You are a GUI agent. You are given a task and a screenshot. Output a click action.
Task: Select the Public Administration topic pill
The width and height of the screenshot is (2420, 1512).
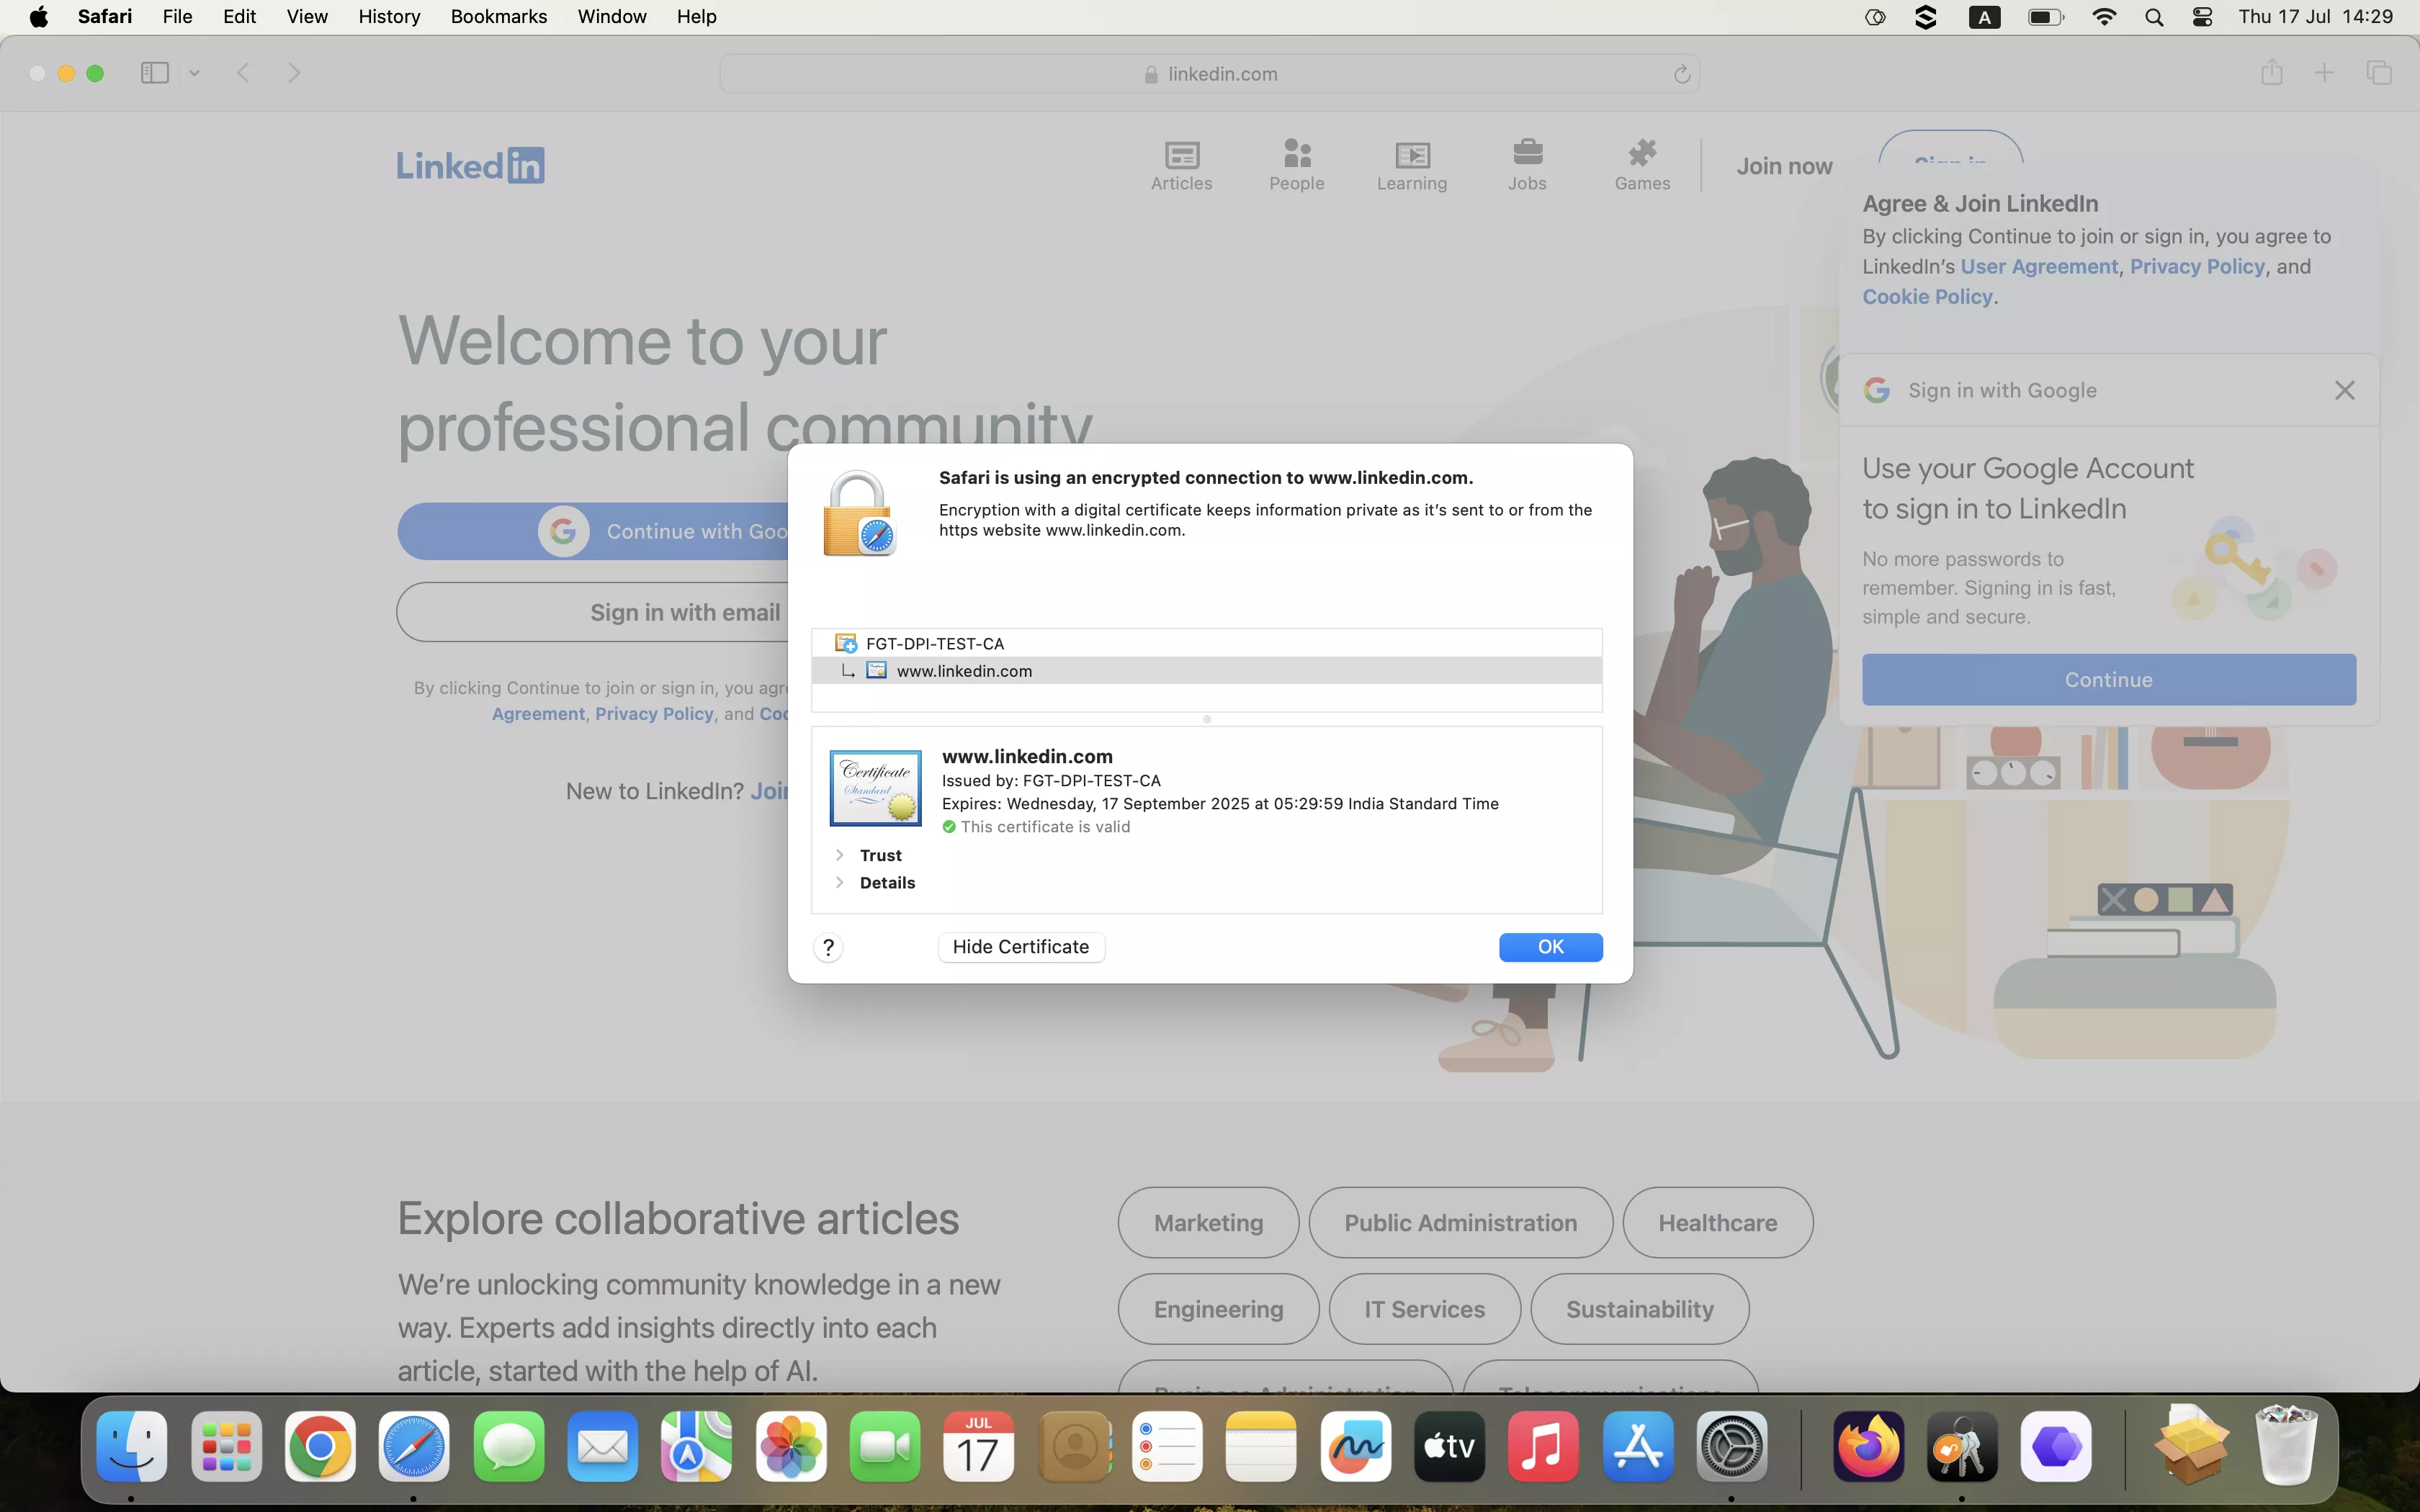click(1460, 1223)
